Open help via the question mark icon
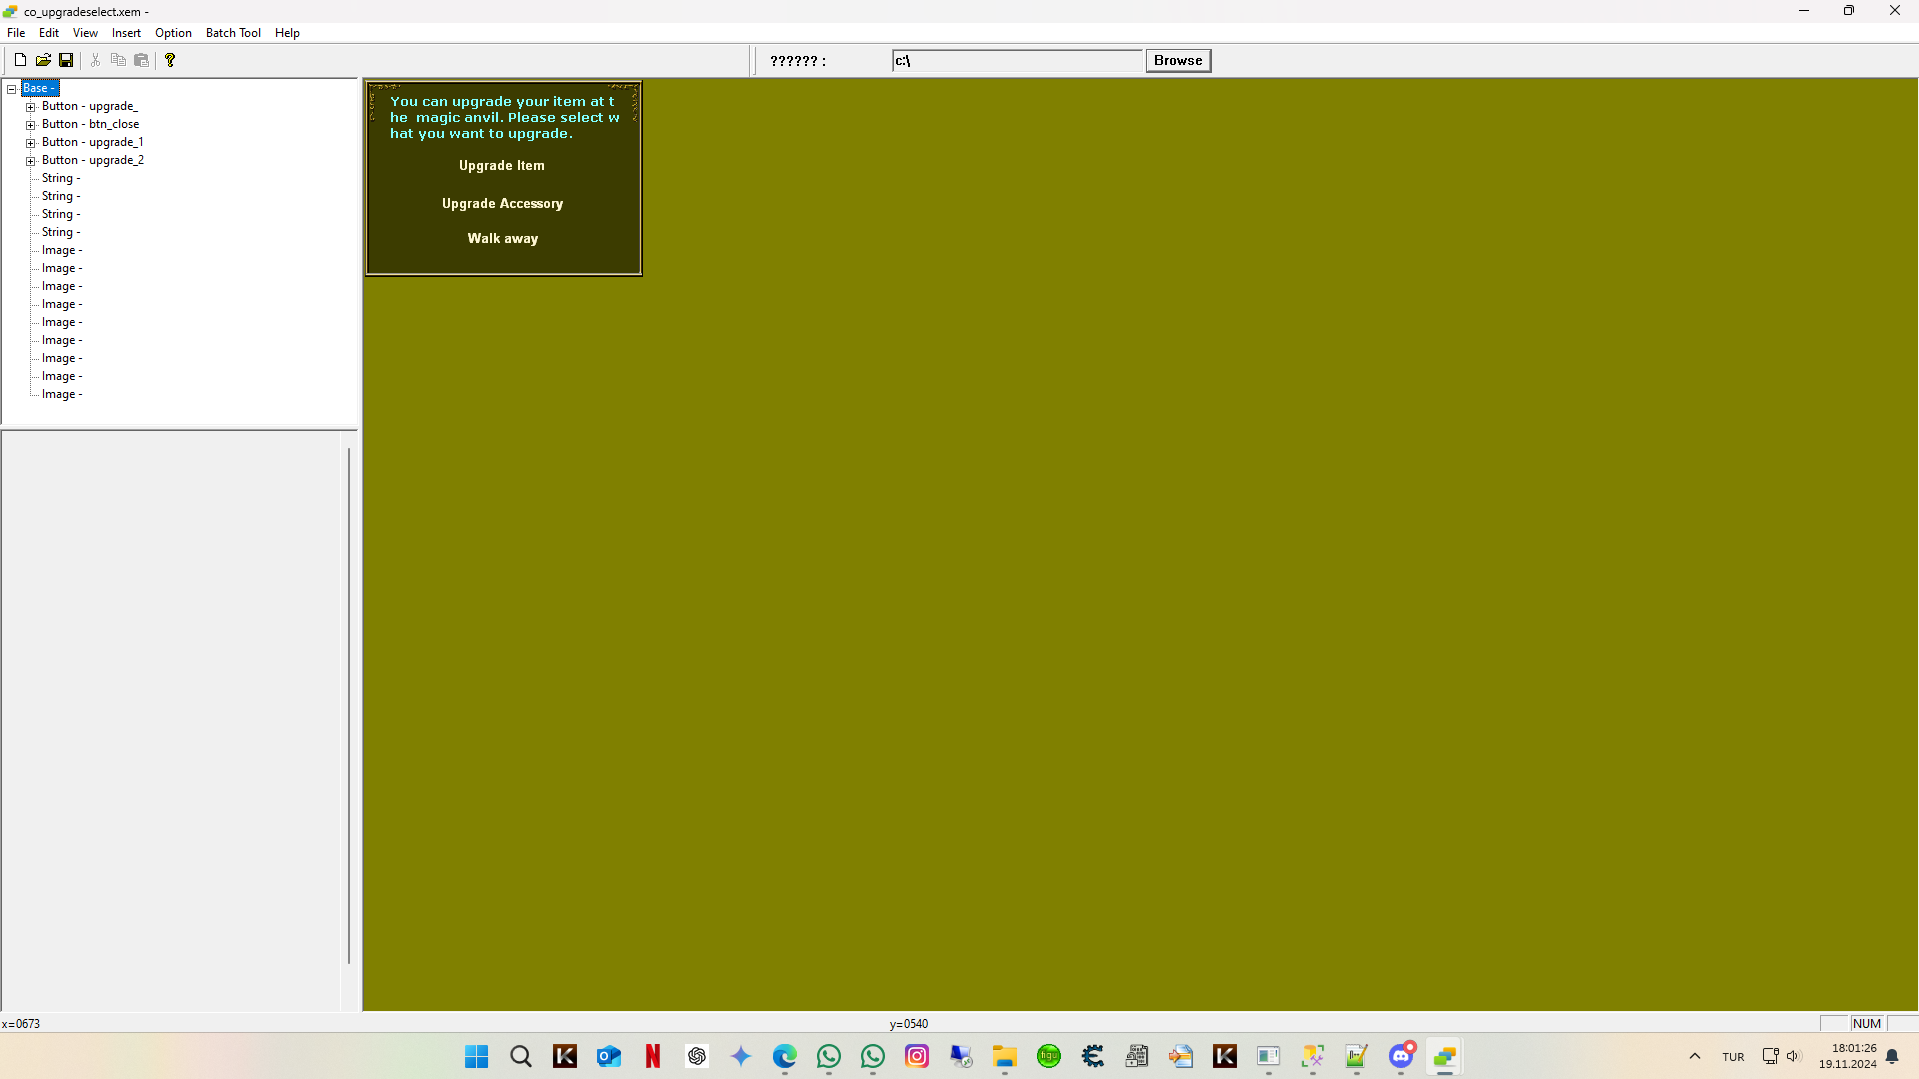 coord(170,59)
